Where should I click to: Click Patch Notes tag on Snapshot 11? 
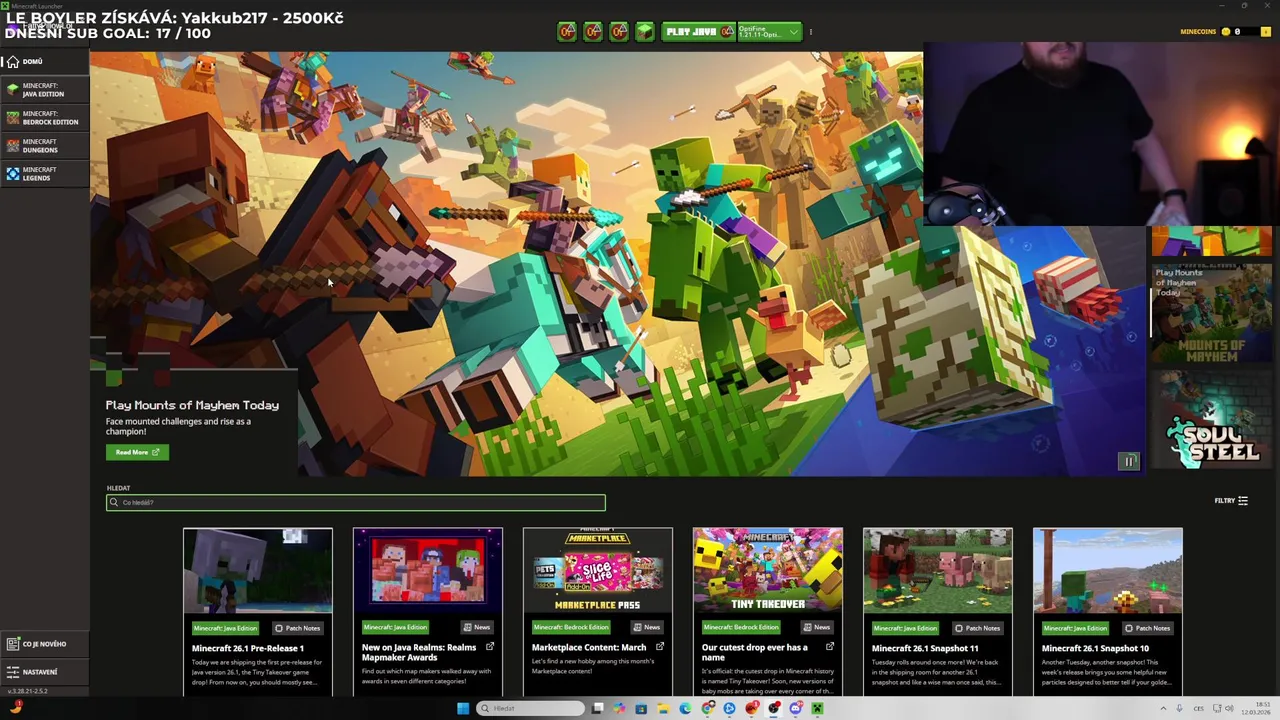tap(978, 628)
